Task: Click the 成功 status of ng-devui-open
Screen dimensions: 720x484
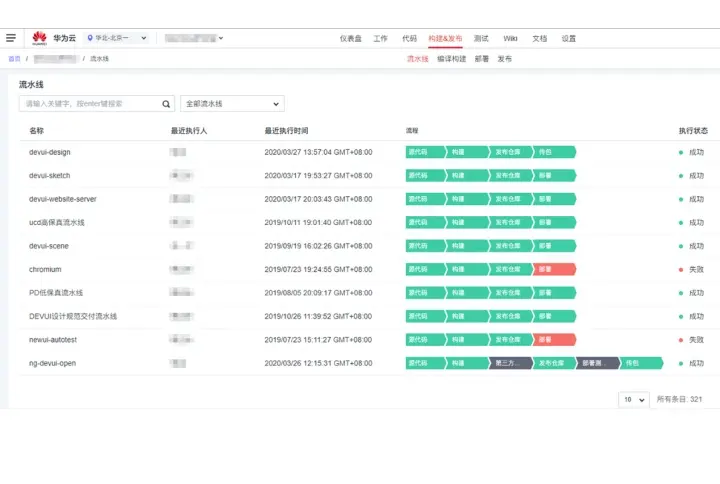Action: [x=692, y=363]
